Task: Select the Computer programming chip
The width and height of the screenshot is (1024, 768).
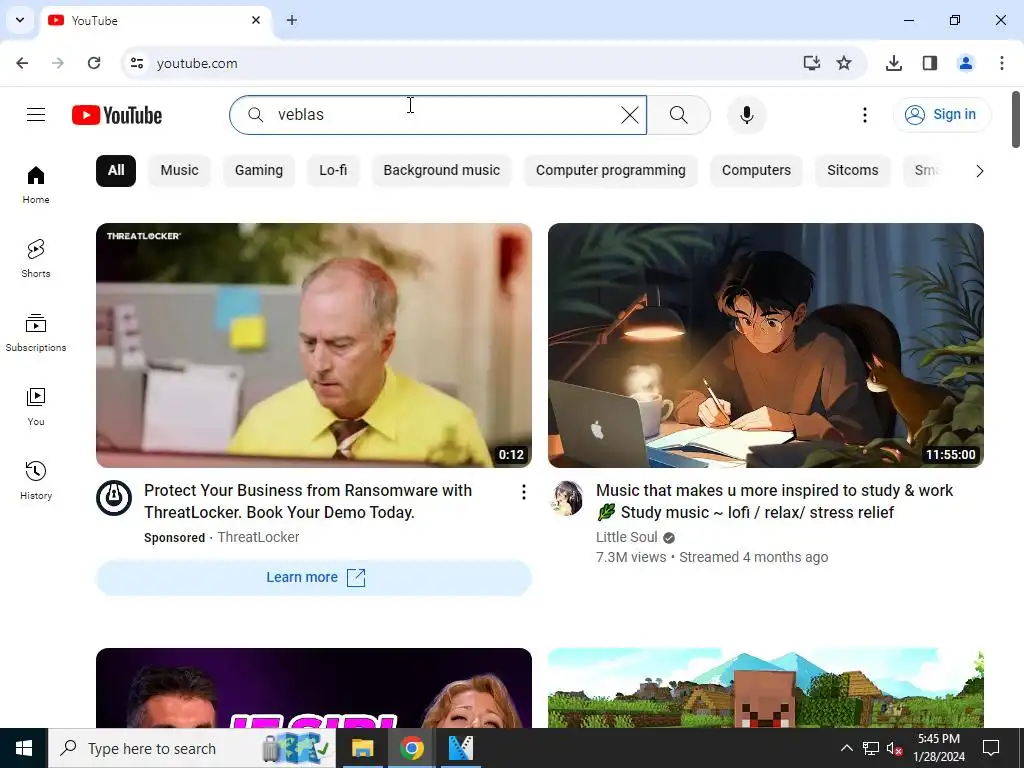Action: (x=611, y=170)
